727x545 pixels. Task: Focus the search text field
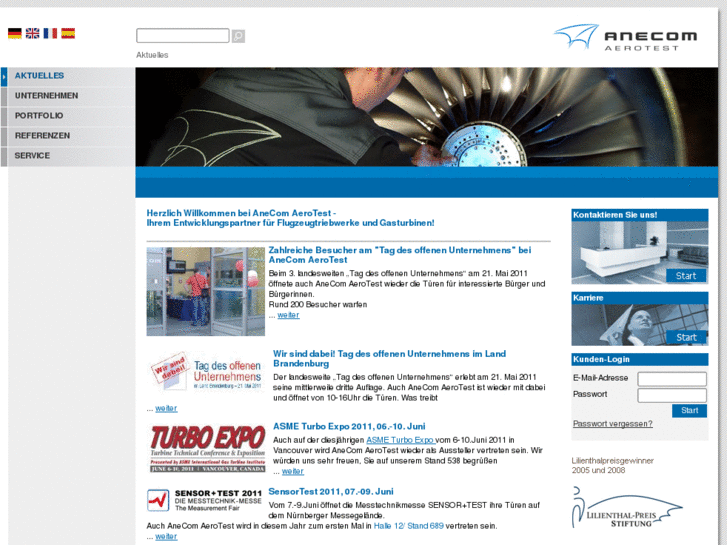183,36
